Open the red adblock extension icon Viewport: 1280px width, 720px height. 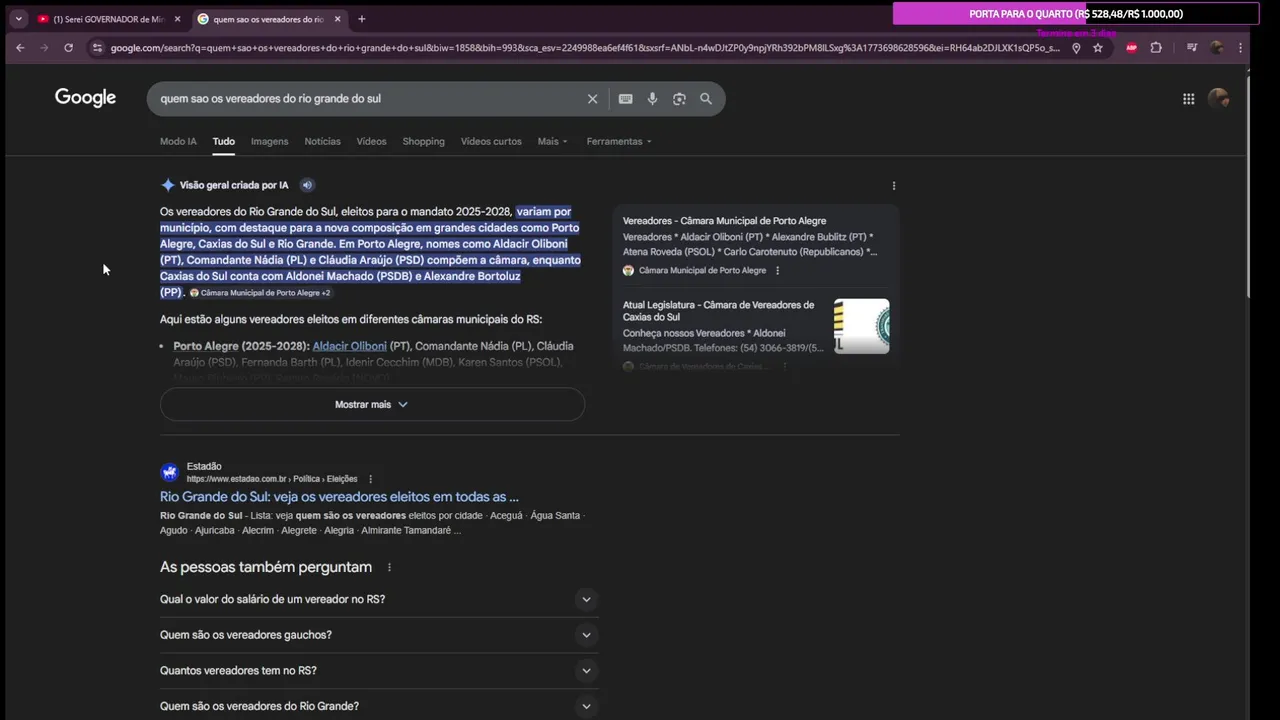click(x=1132, y=47)
